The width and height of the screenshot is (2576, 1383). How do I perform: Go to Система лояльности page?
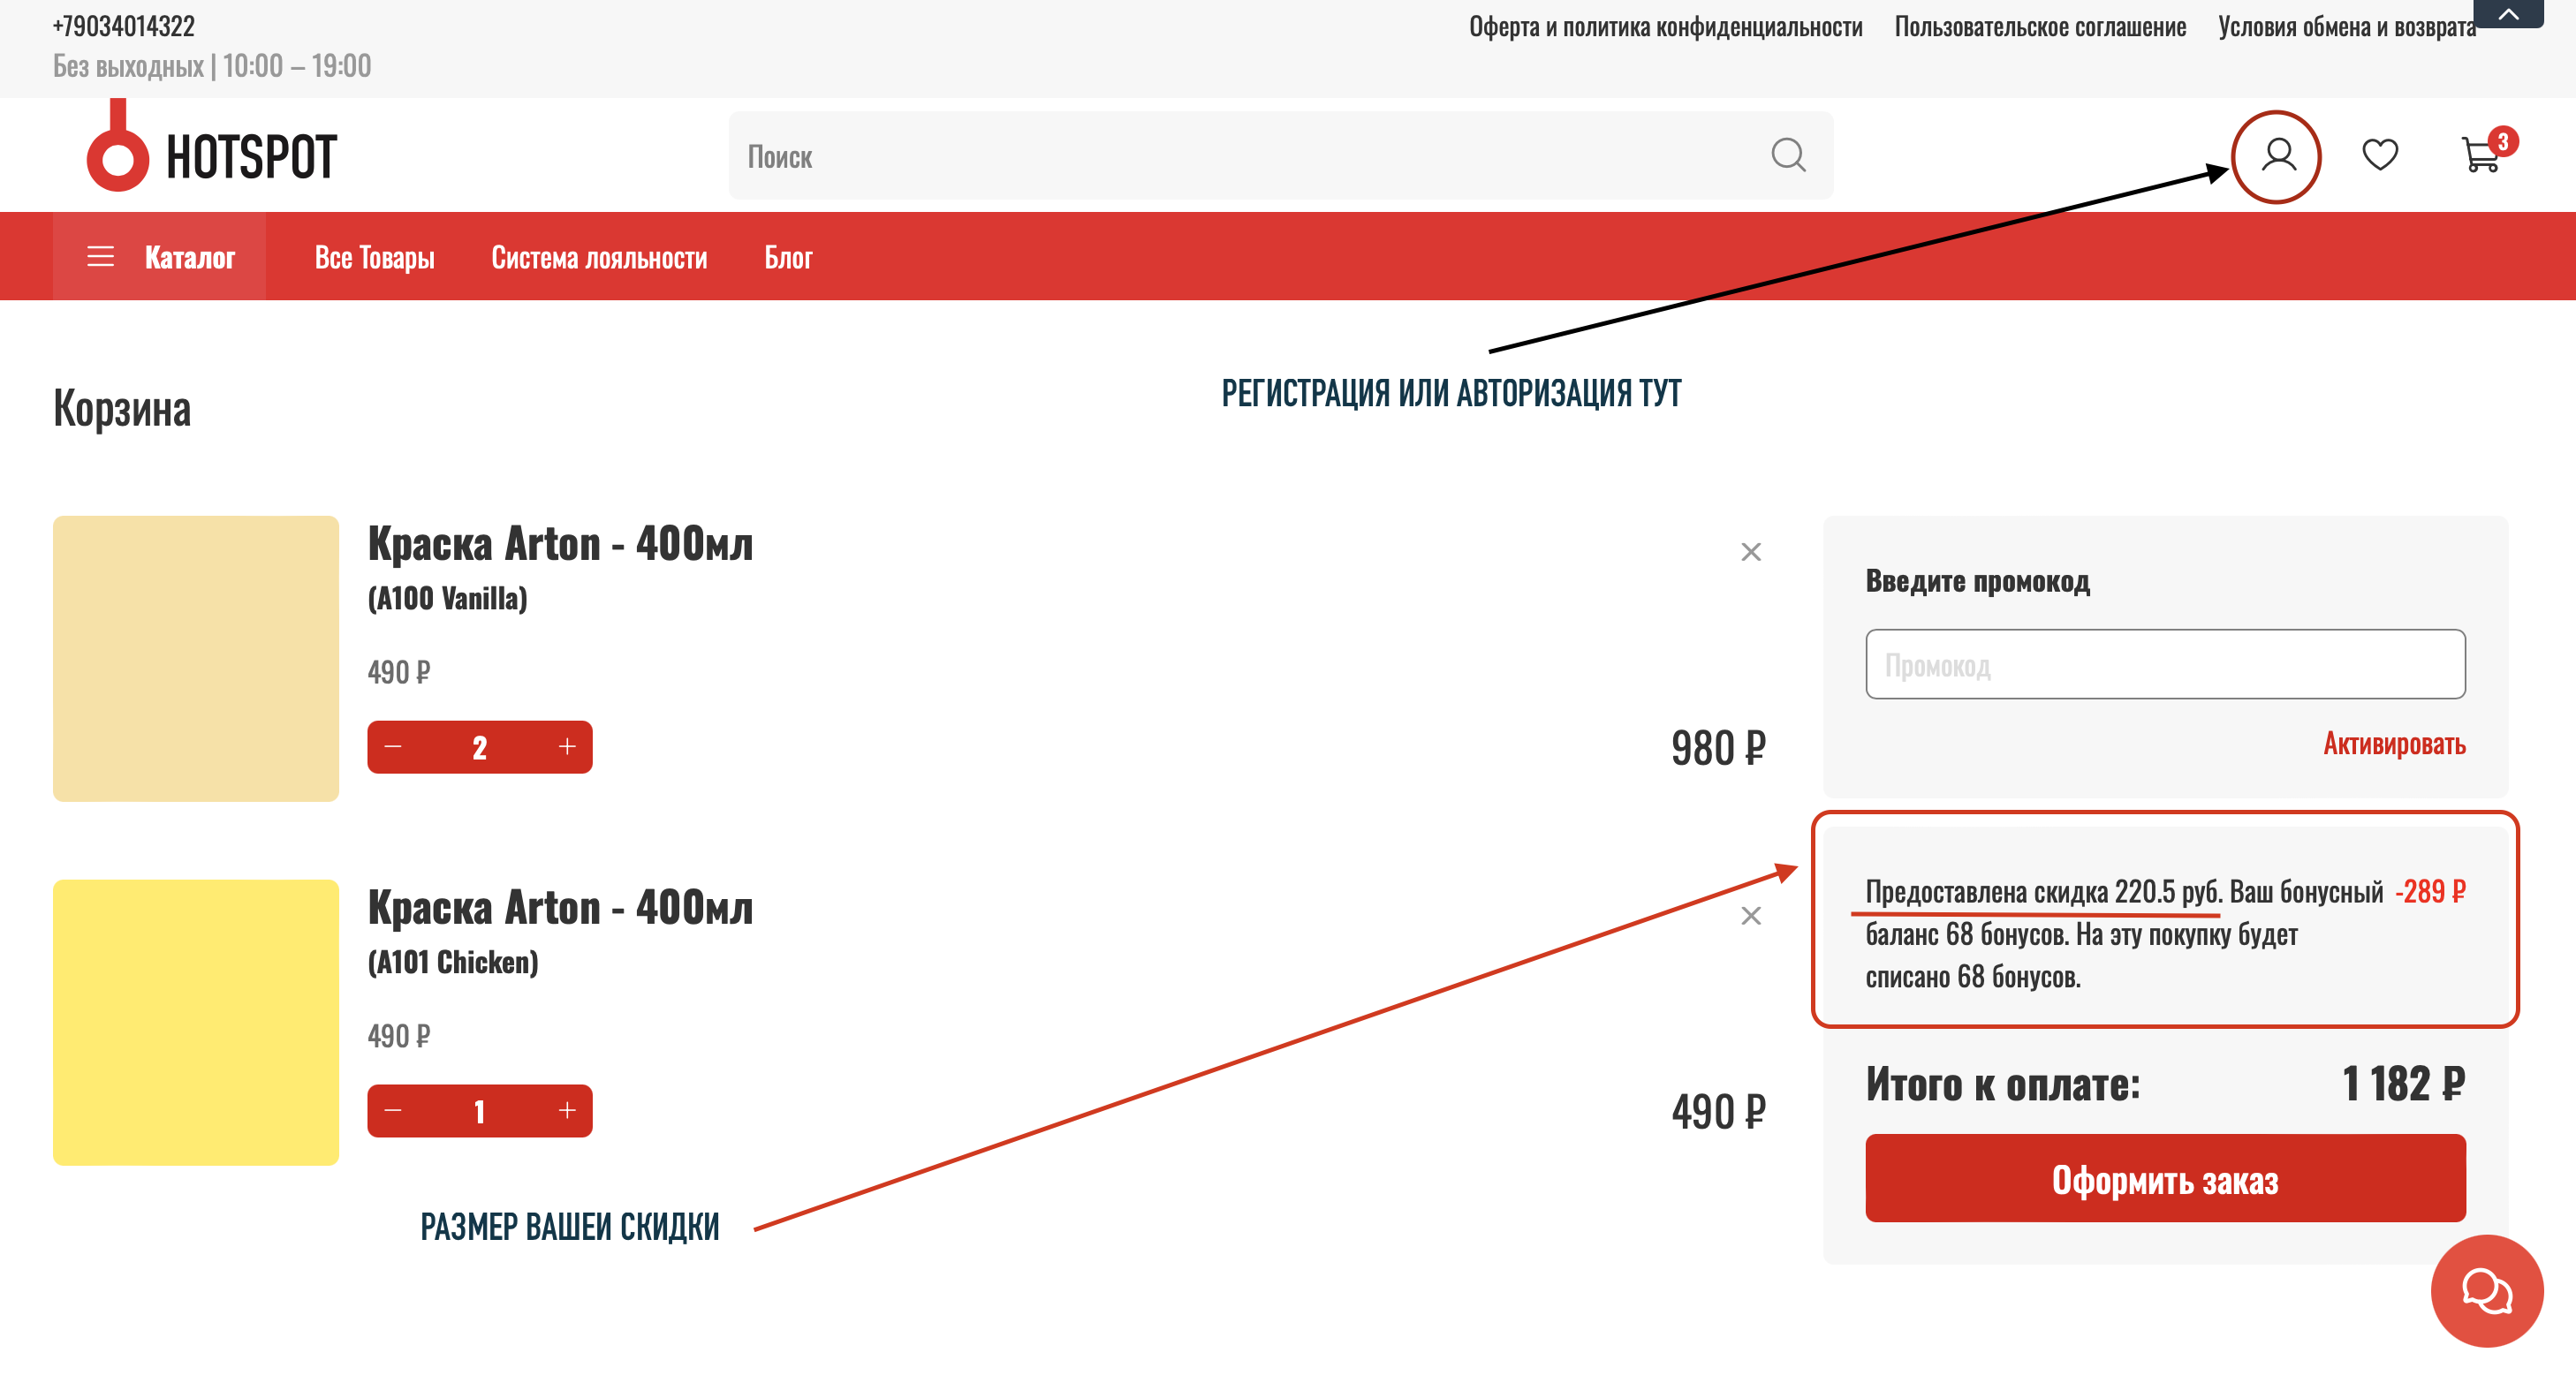tap(599, 257)
